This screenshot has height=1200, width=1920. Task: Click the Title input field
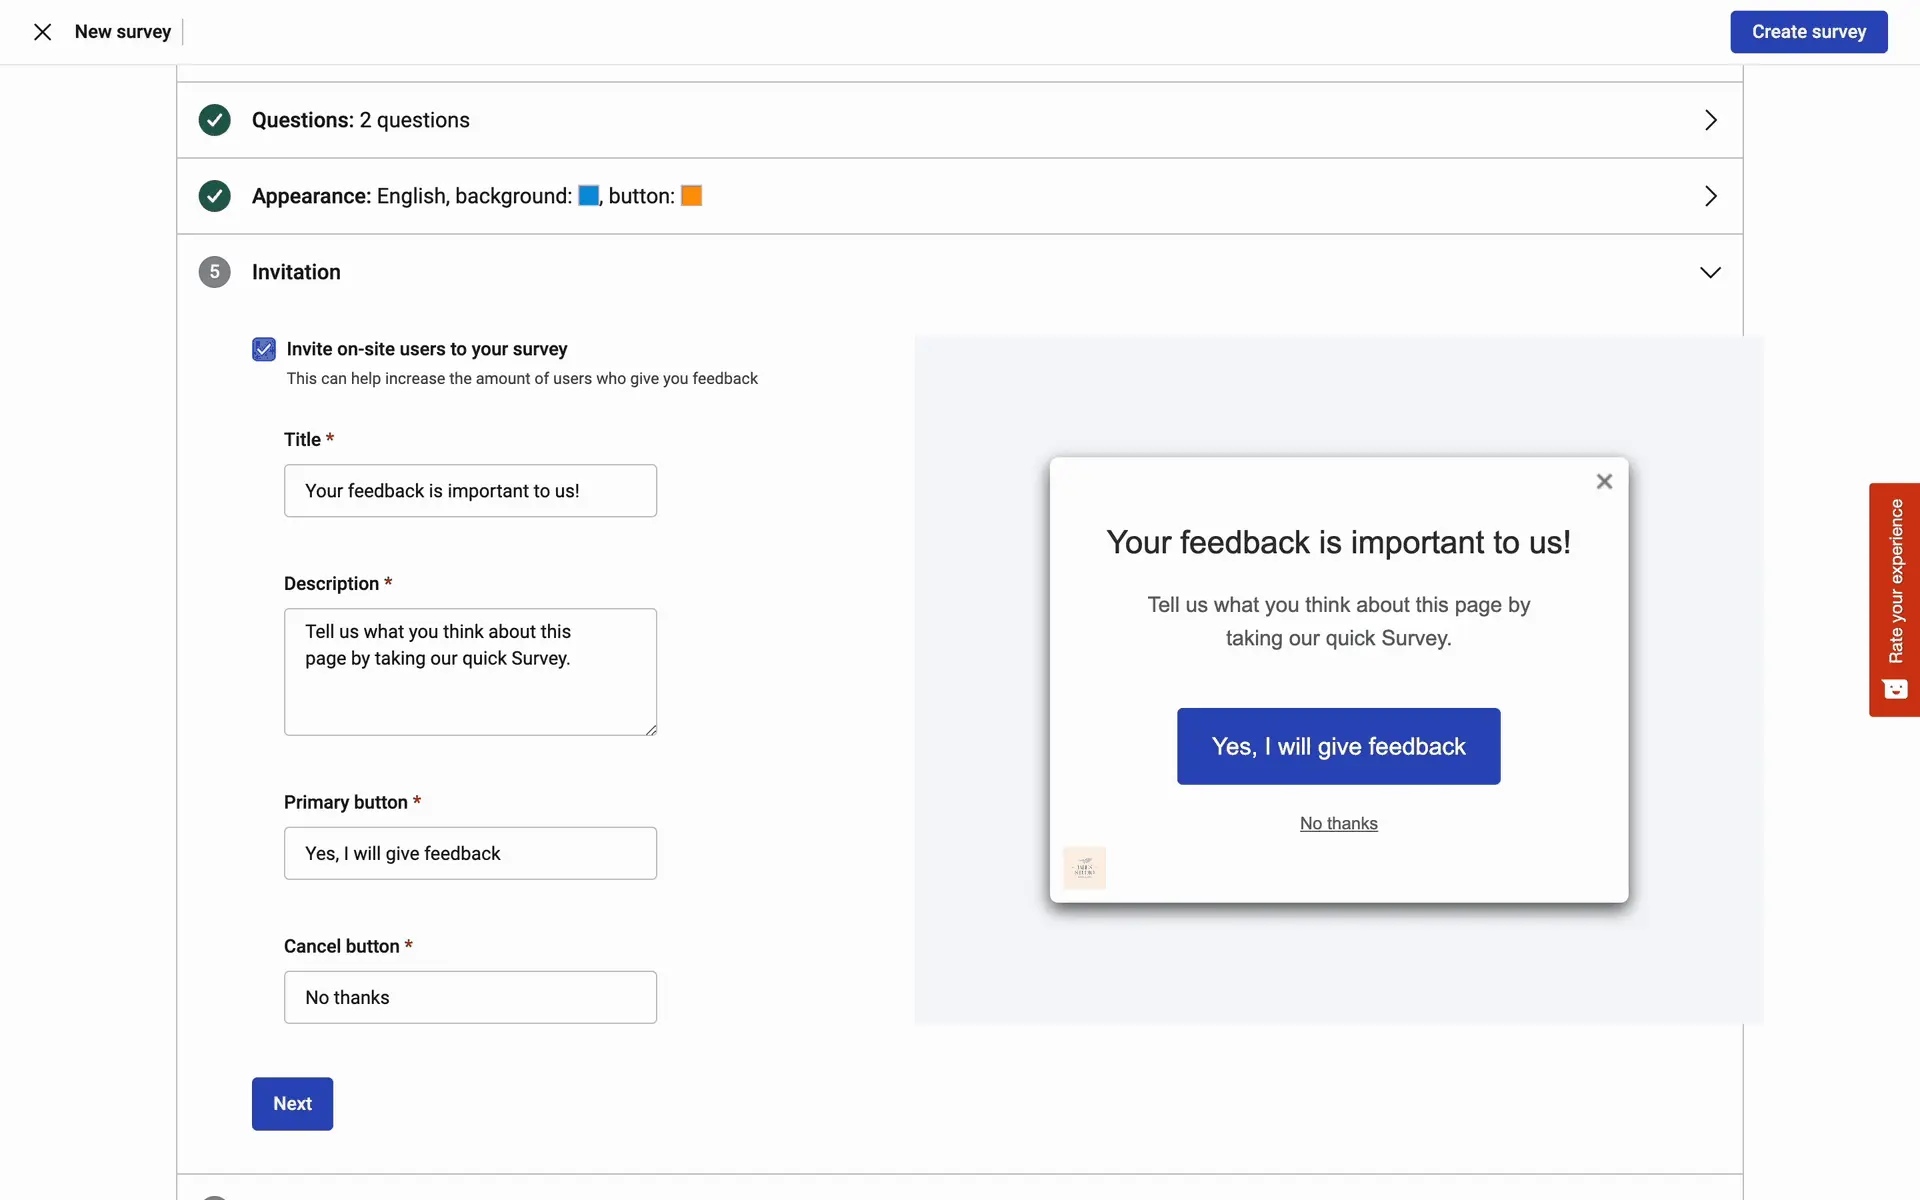pyautogui.click(x=470, y=491)
